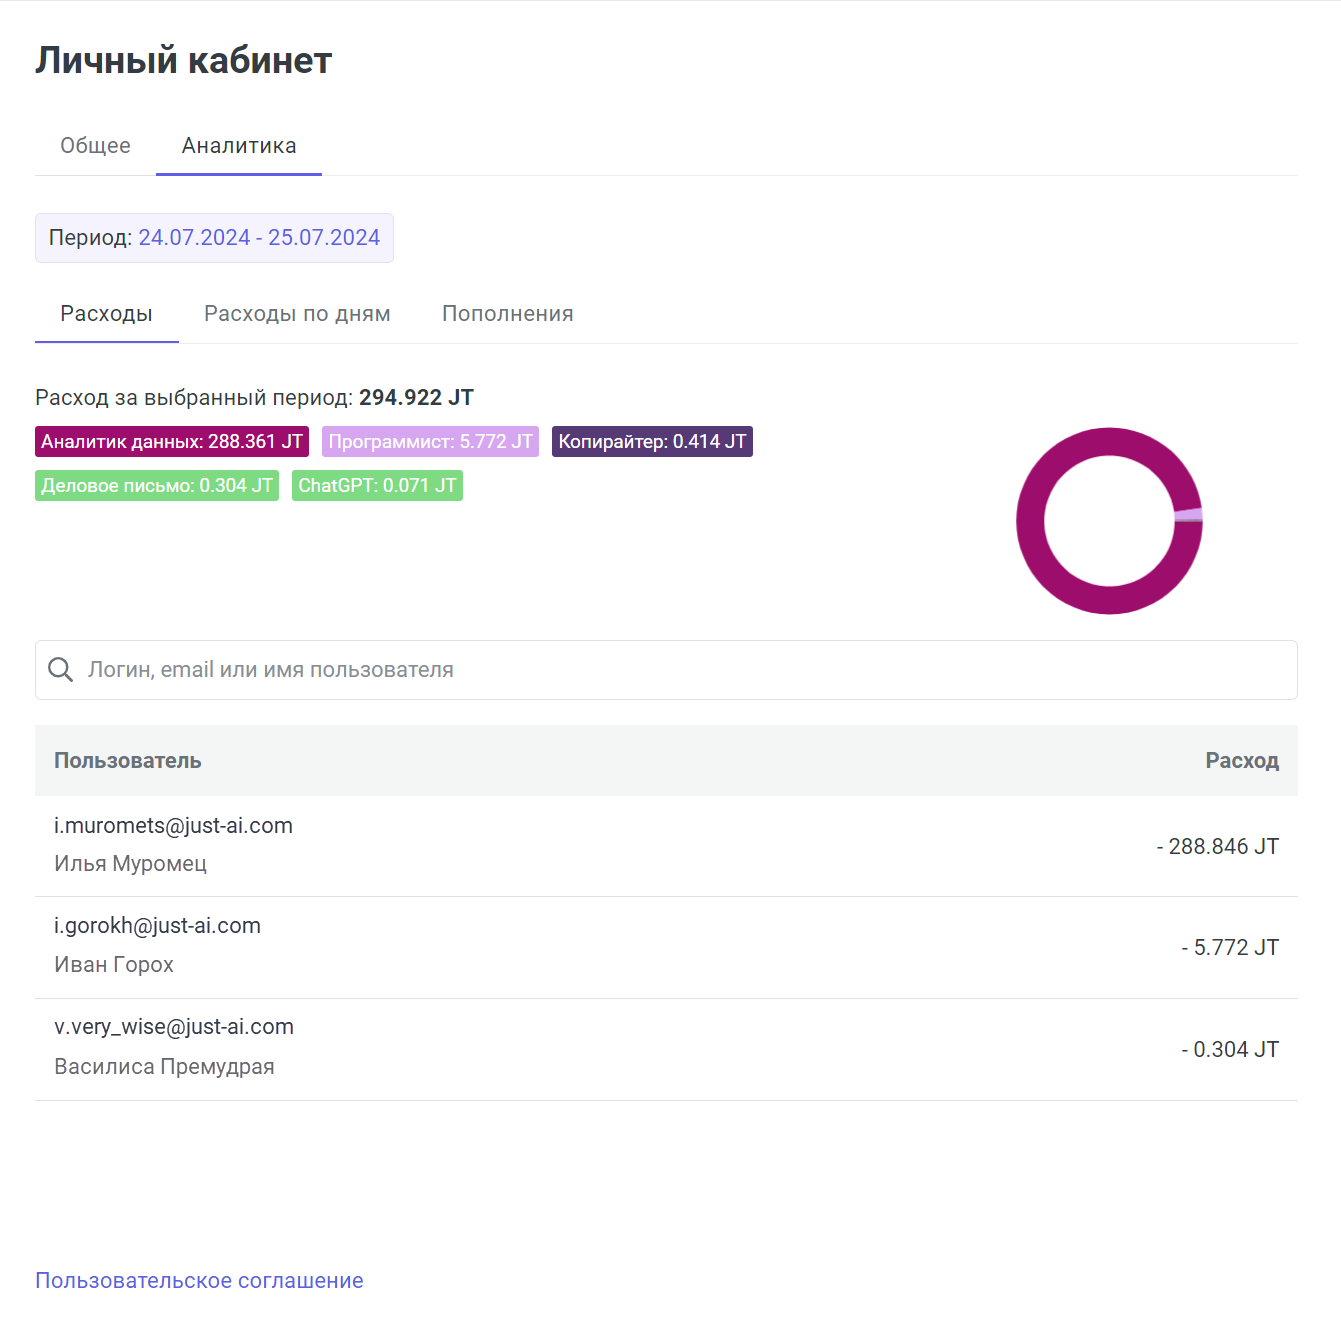Select the Аналитика tab
The height and width of the screenshot is (1320, 1341).
239,146
